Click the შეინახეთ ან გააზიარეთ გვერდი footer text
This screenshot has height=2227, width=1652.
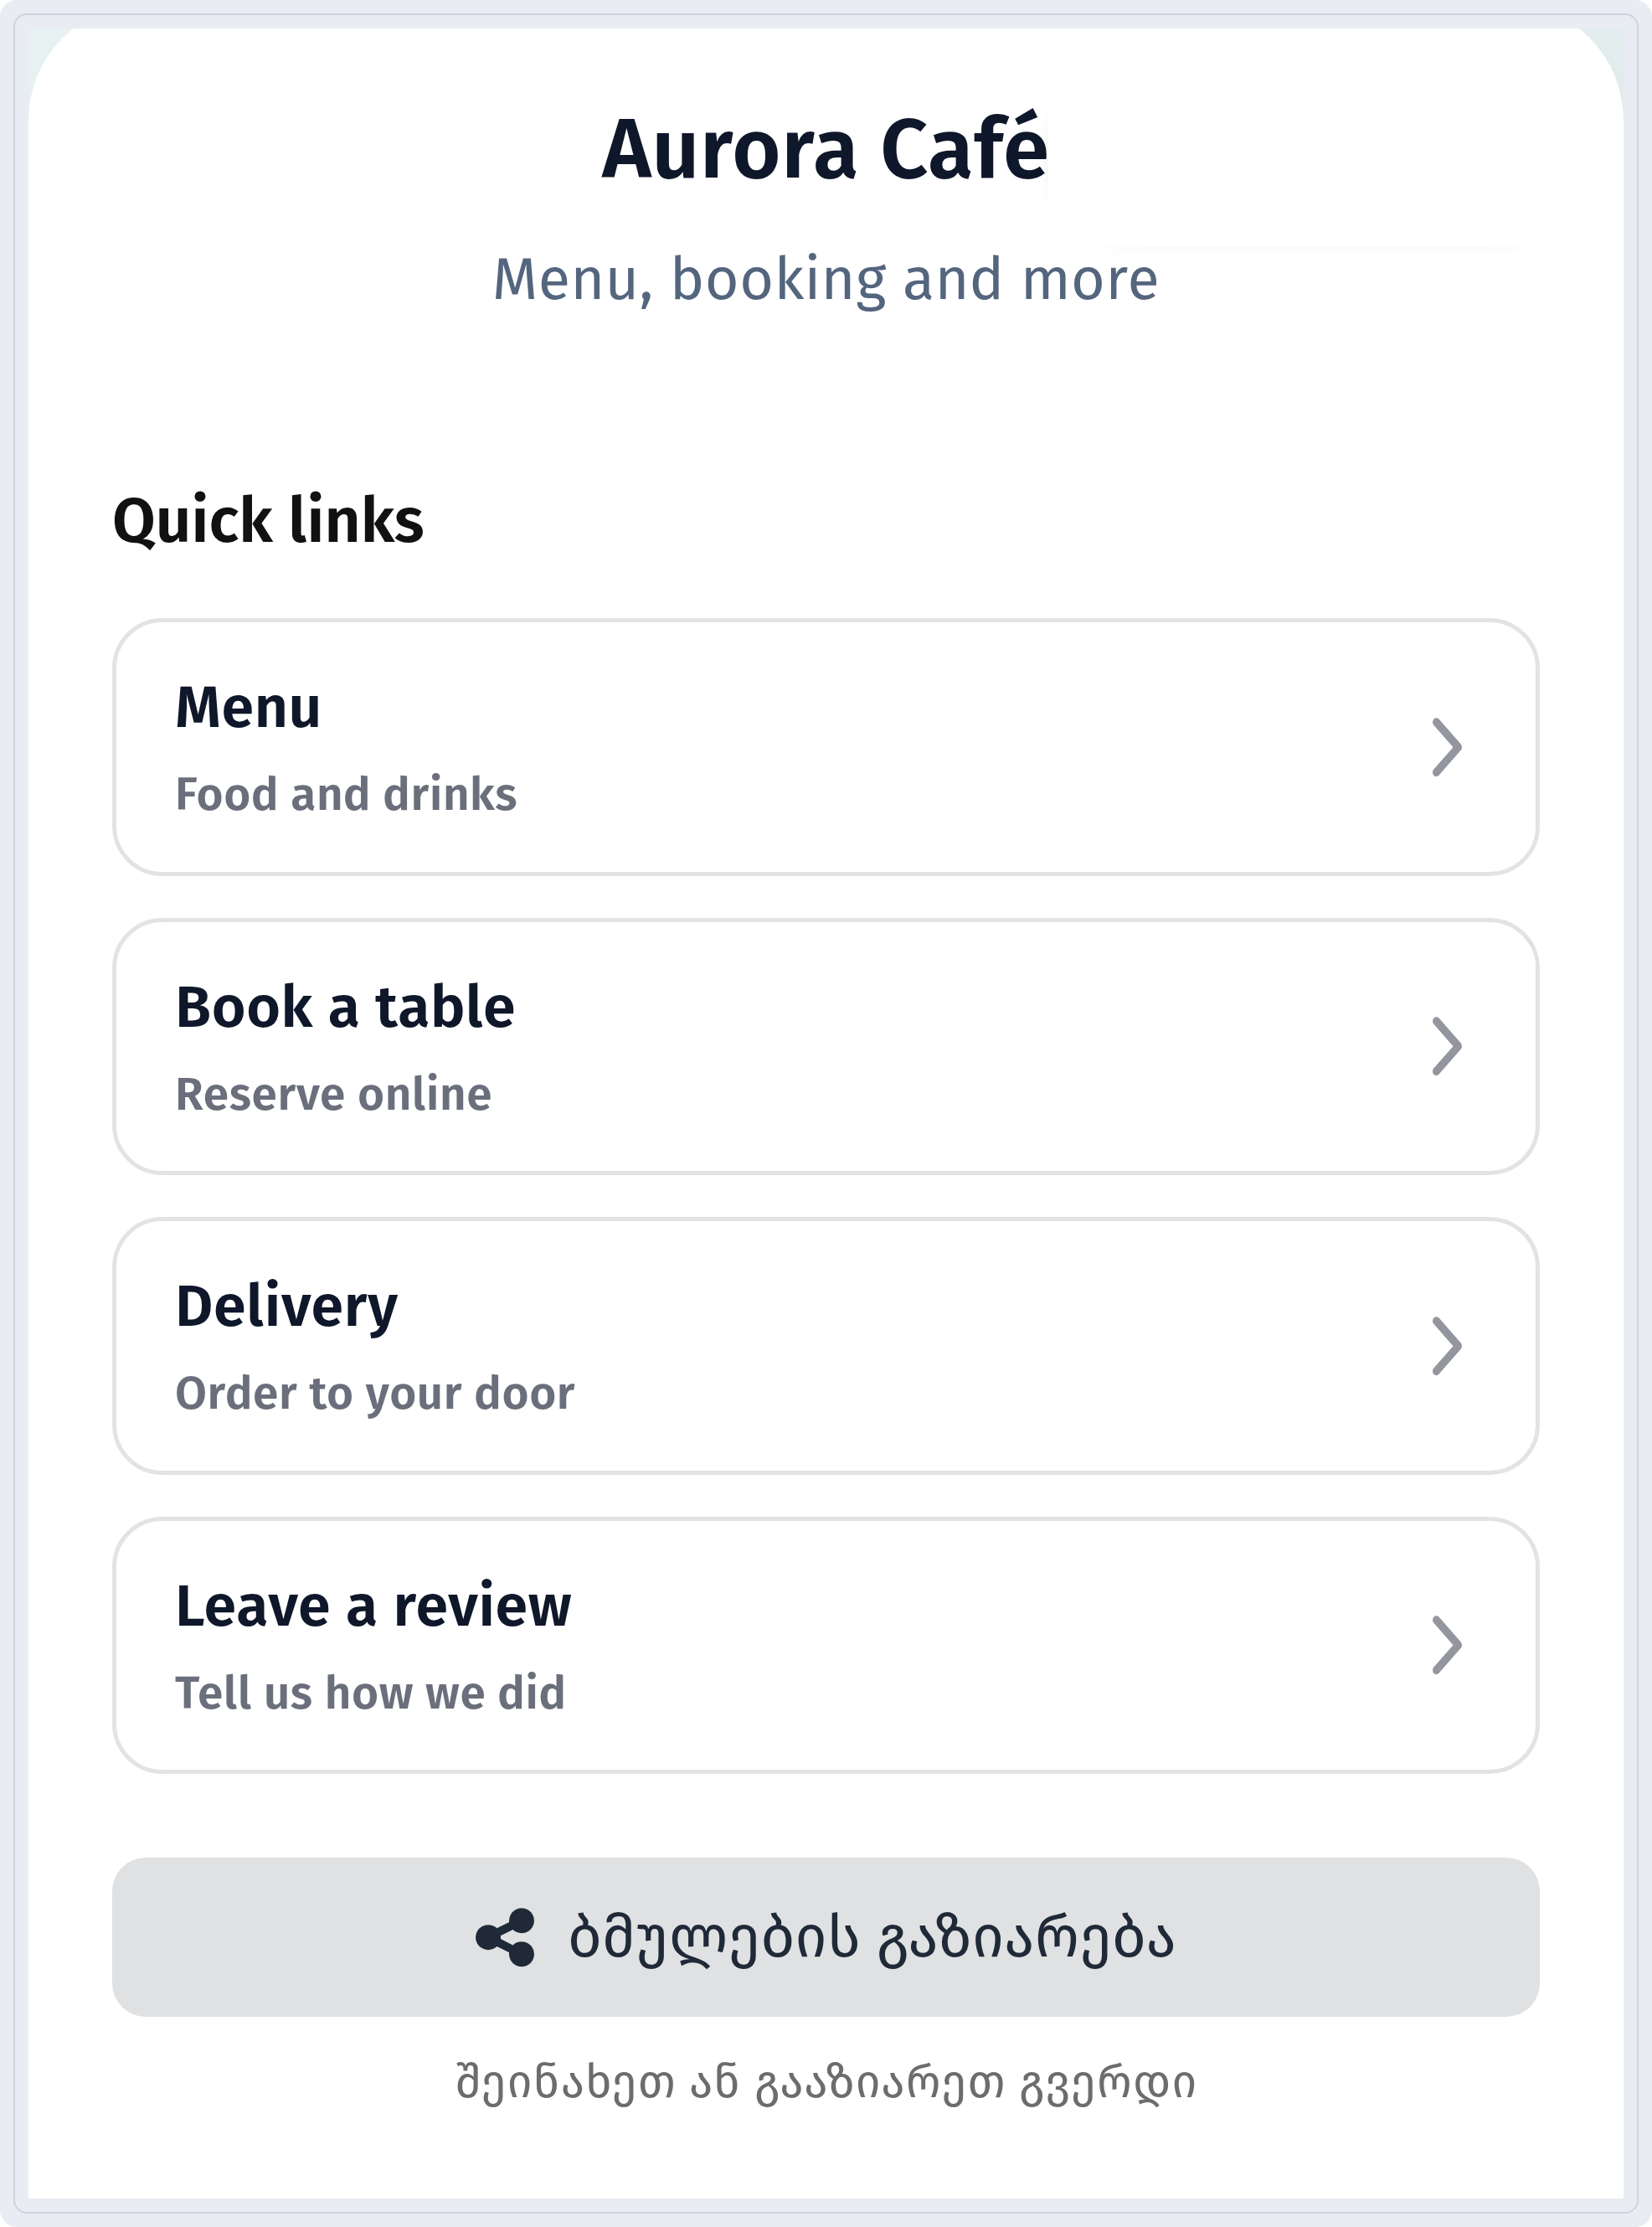tap(826, 2085)
